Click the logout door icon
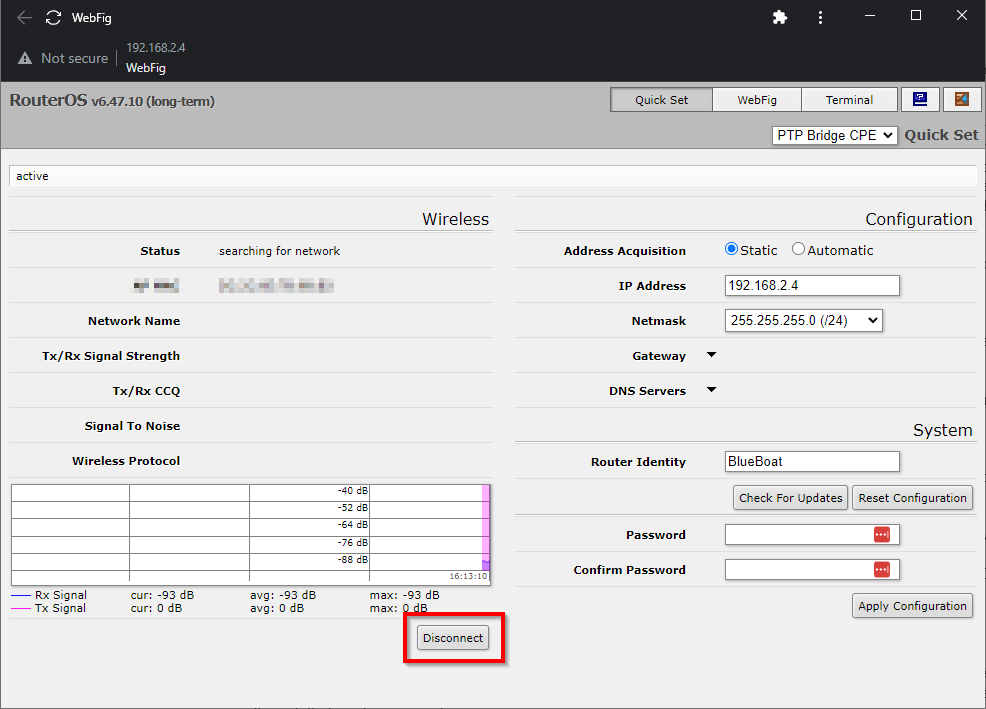Image resolution: width=986 pixels, height=709 pixels. pos(962,100)
